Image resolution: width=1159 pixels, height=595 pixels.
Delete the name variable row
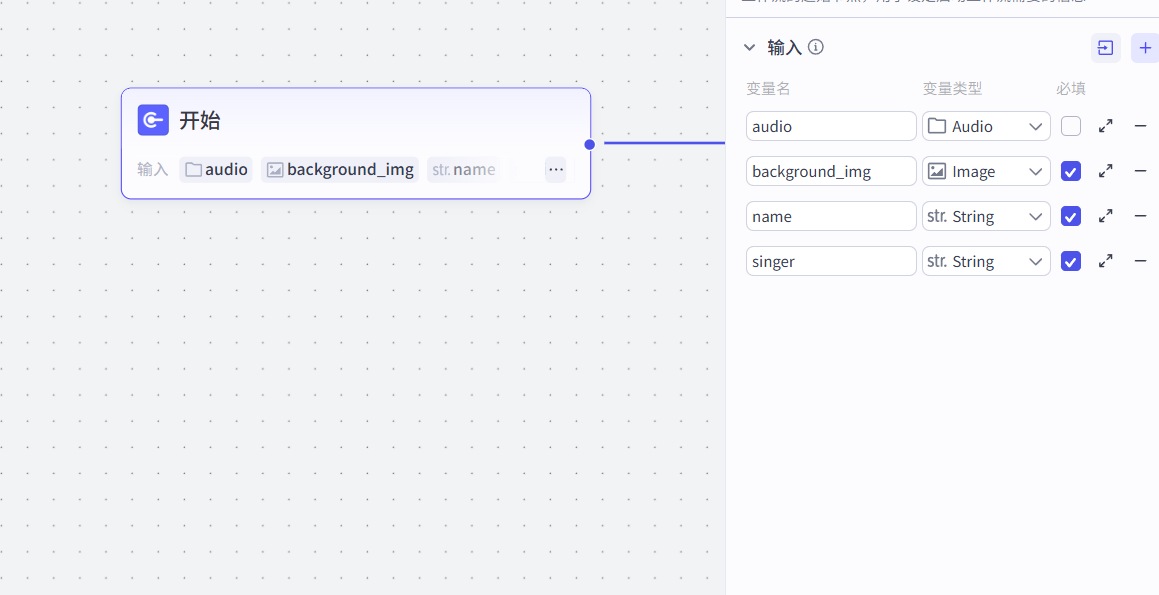[1140, 216]
